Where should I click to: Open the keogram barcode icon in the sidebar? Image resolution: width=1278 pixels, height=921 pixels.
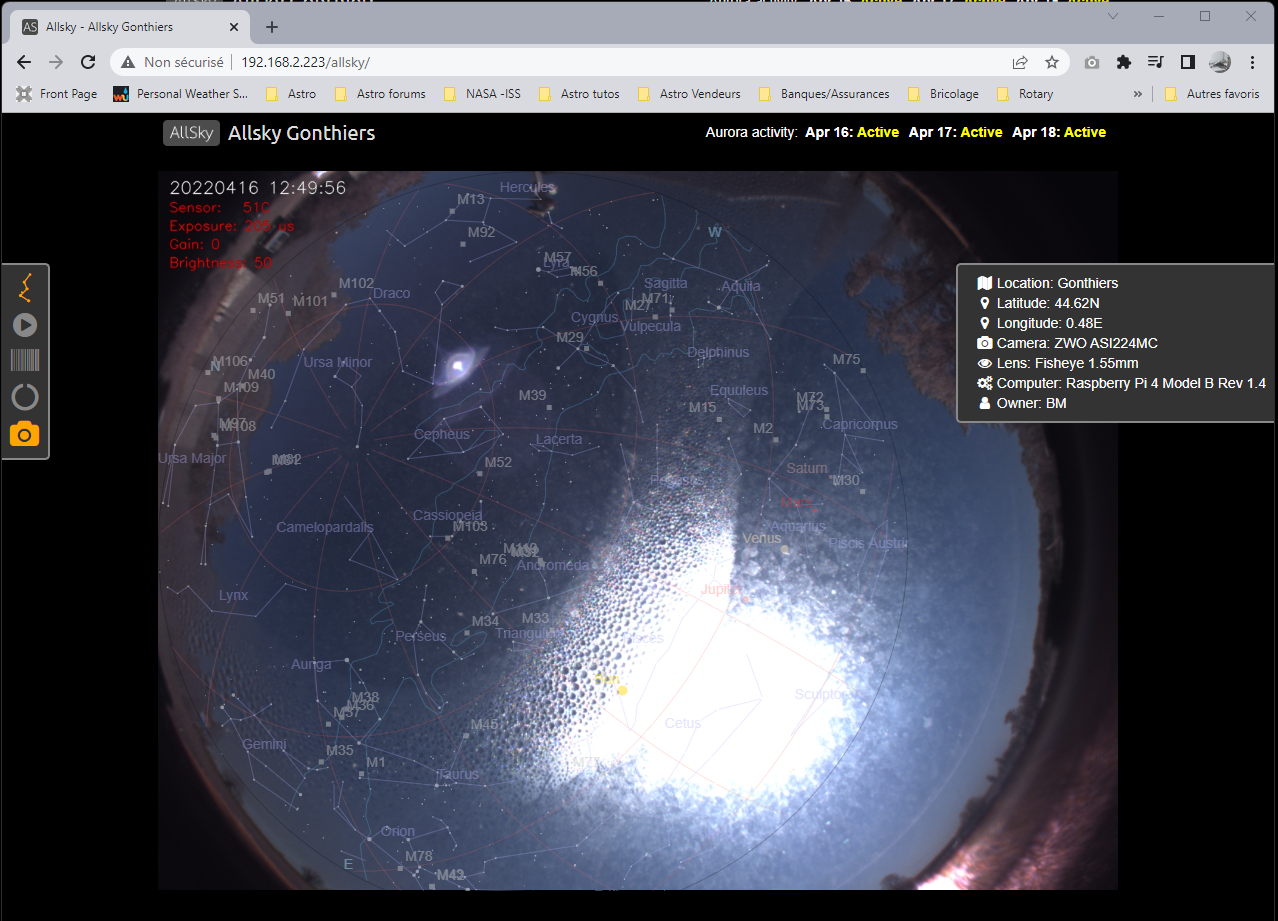(x=25, y=361)
